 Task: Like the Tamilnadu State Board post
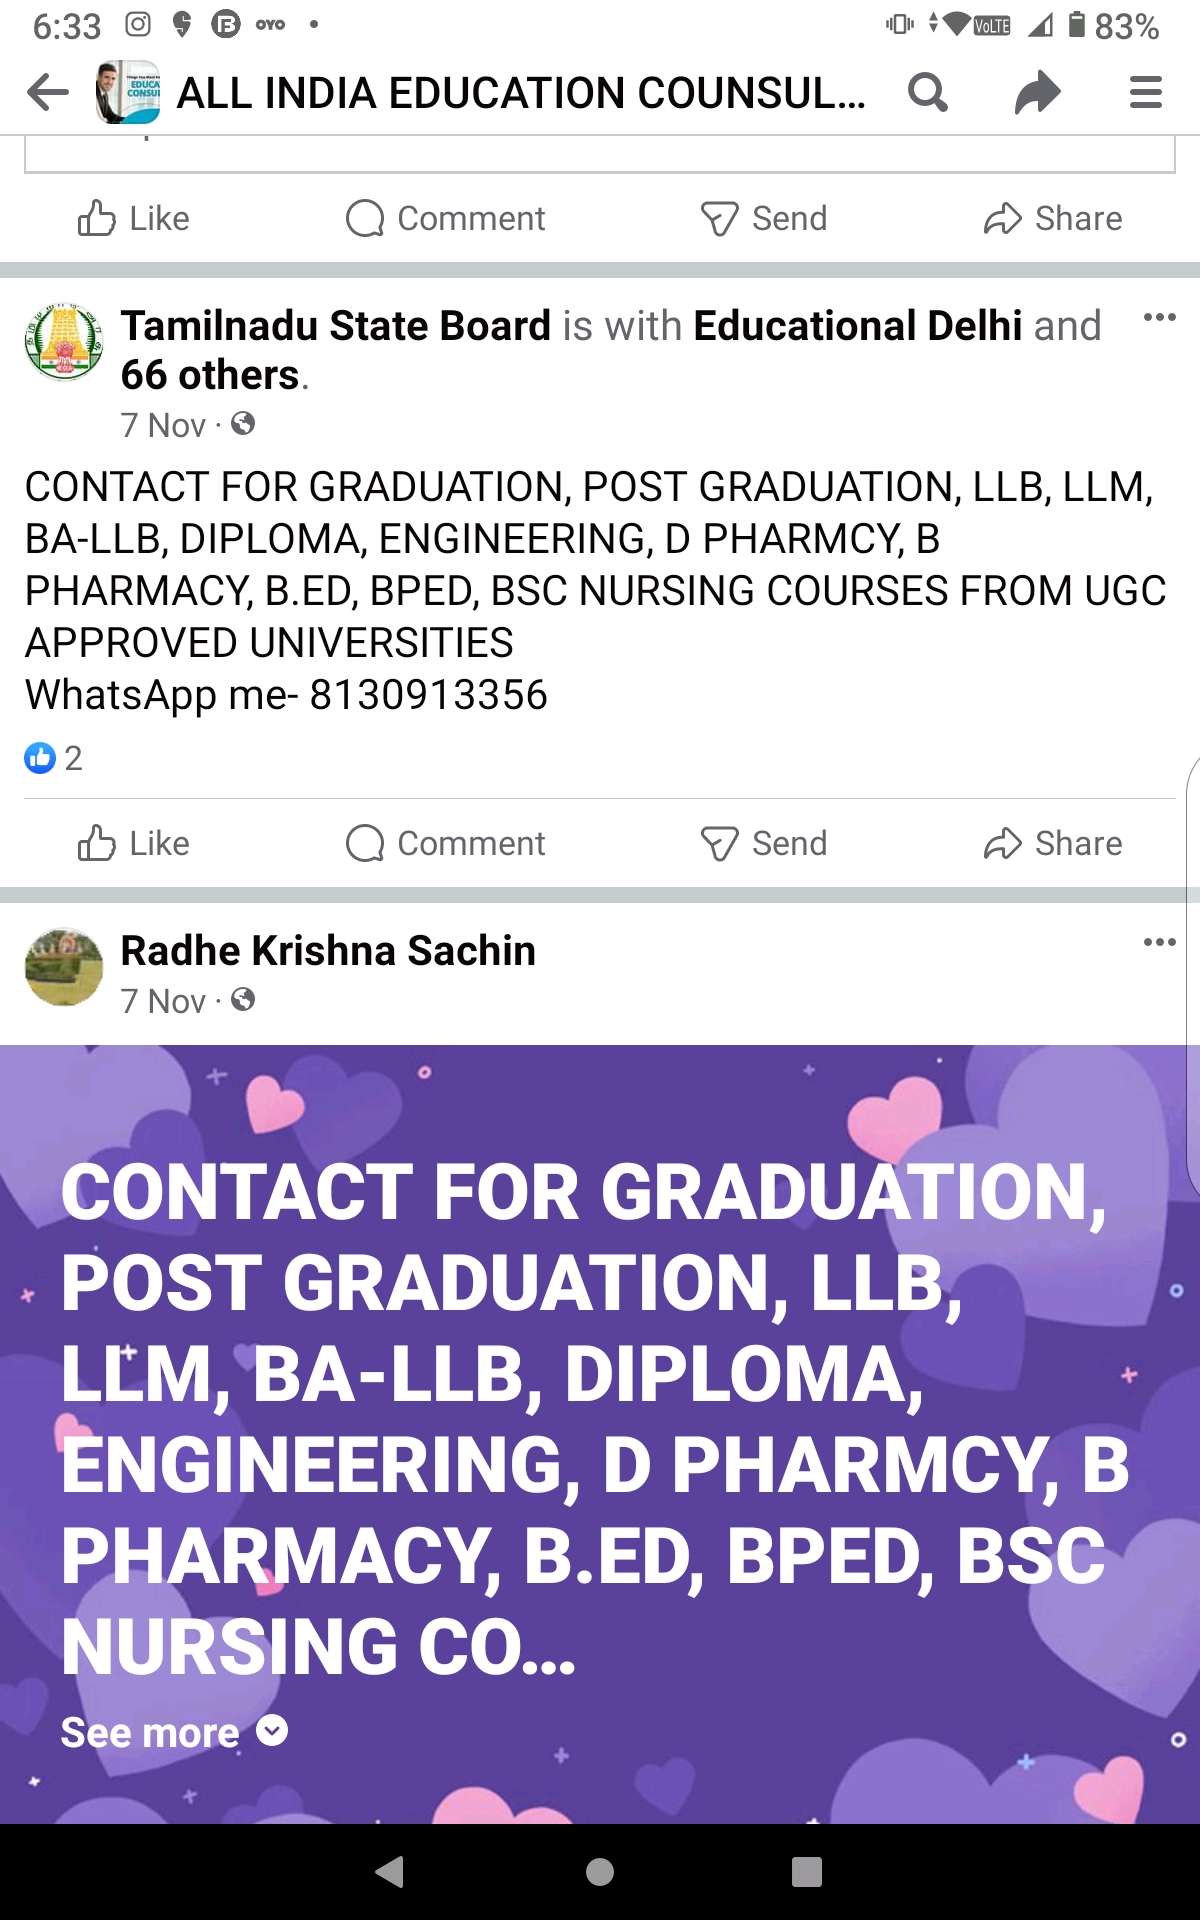point(134,843)
